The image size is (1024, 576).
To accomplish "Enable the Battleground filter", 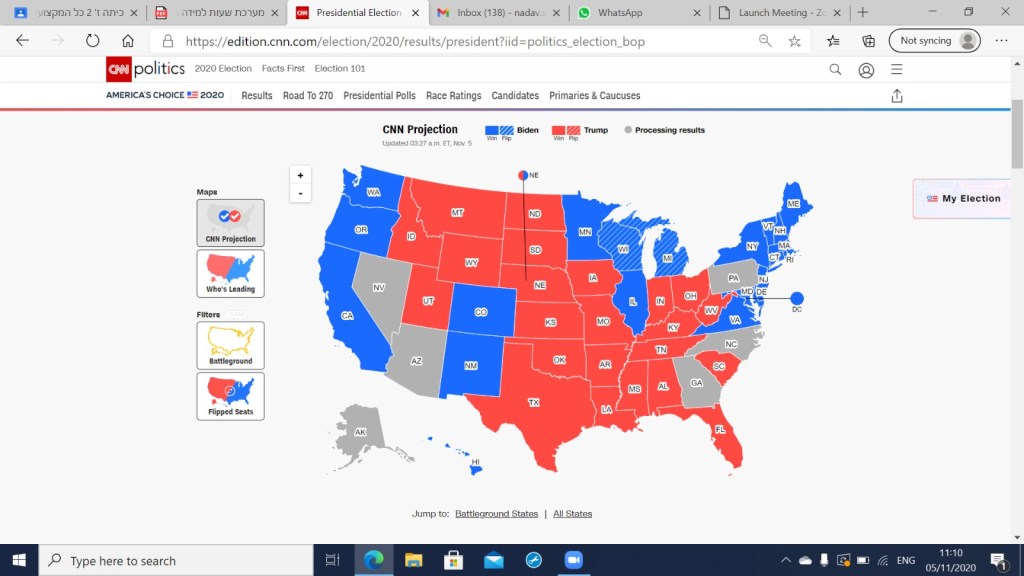I will (231, 345).
